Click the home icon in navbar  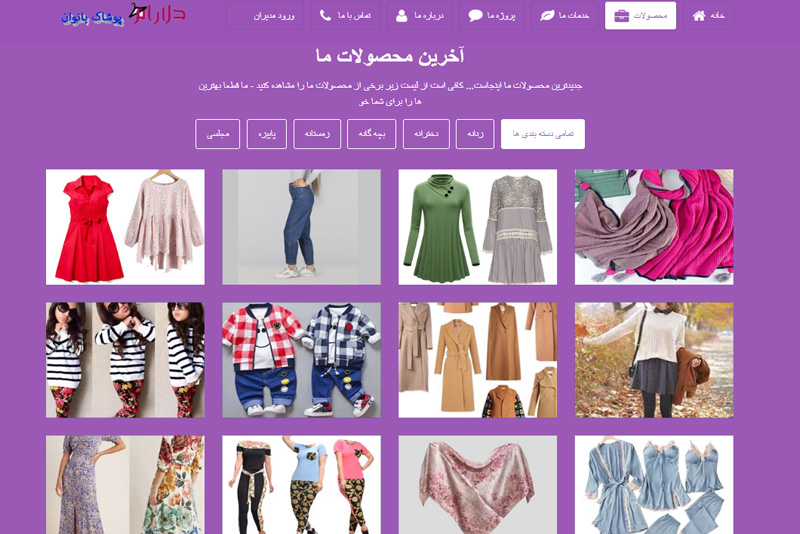coord(699,16)
